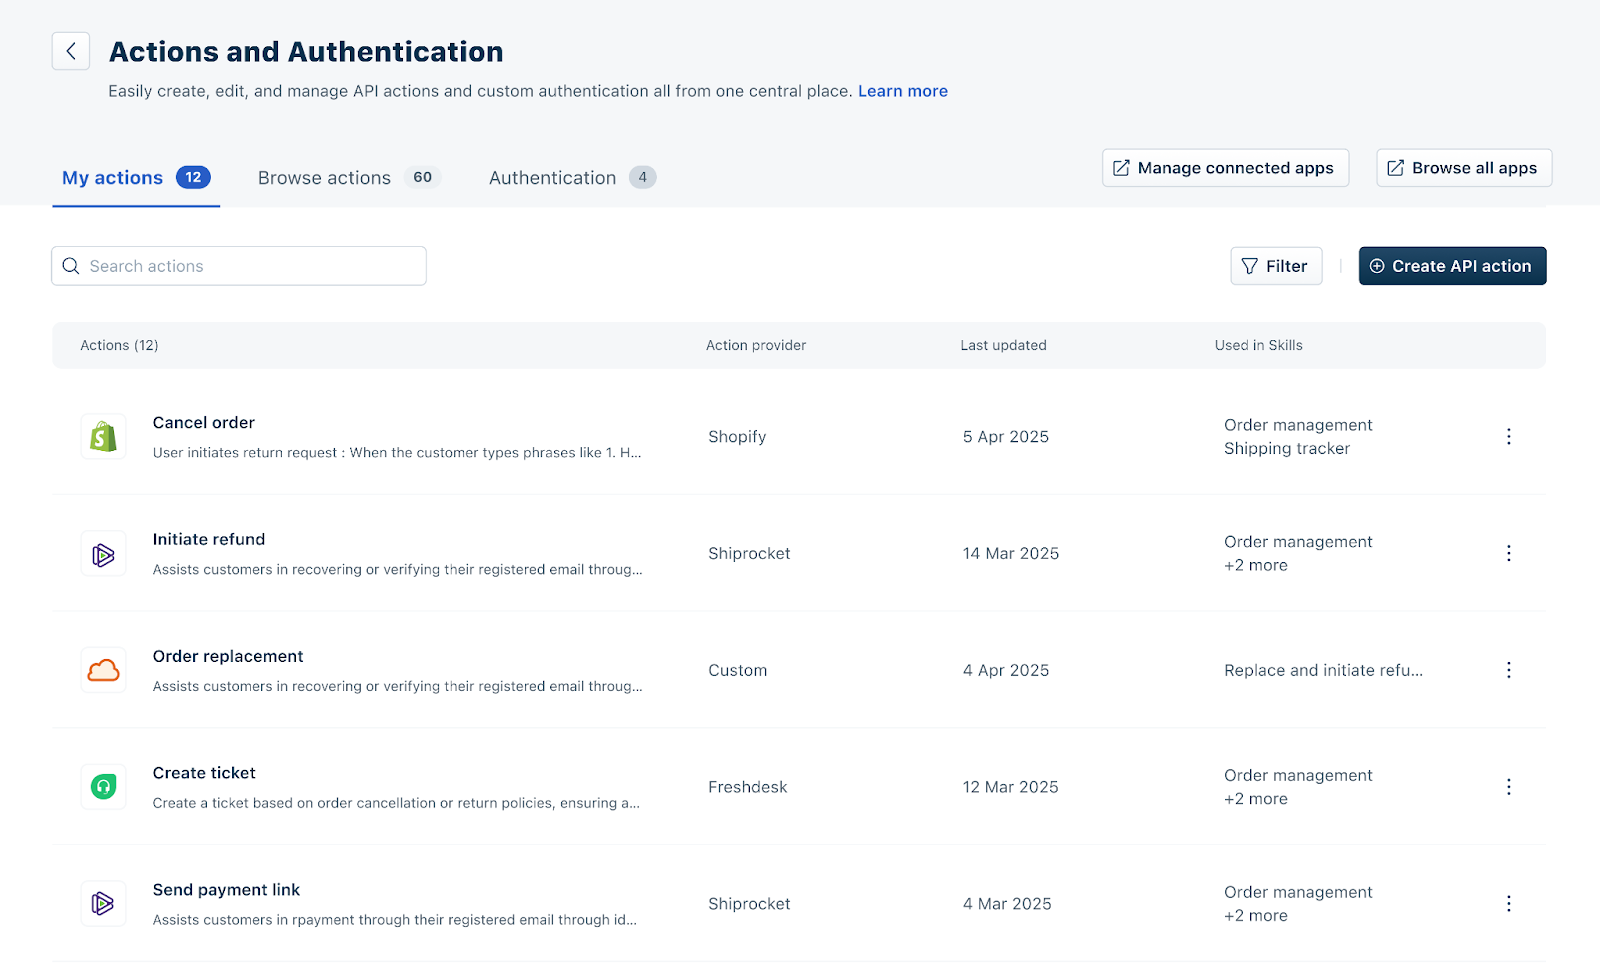Screen dimensions: 1600x970
Task: Click the Freshdesk icon for Create ticket
Action: [103, 787]
